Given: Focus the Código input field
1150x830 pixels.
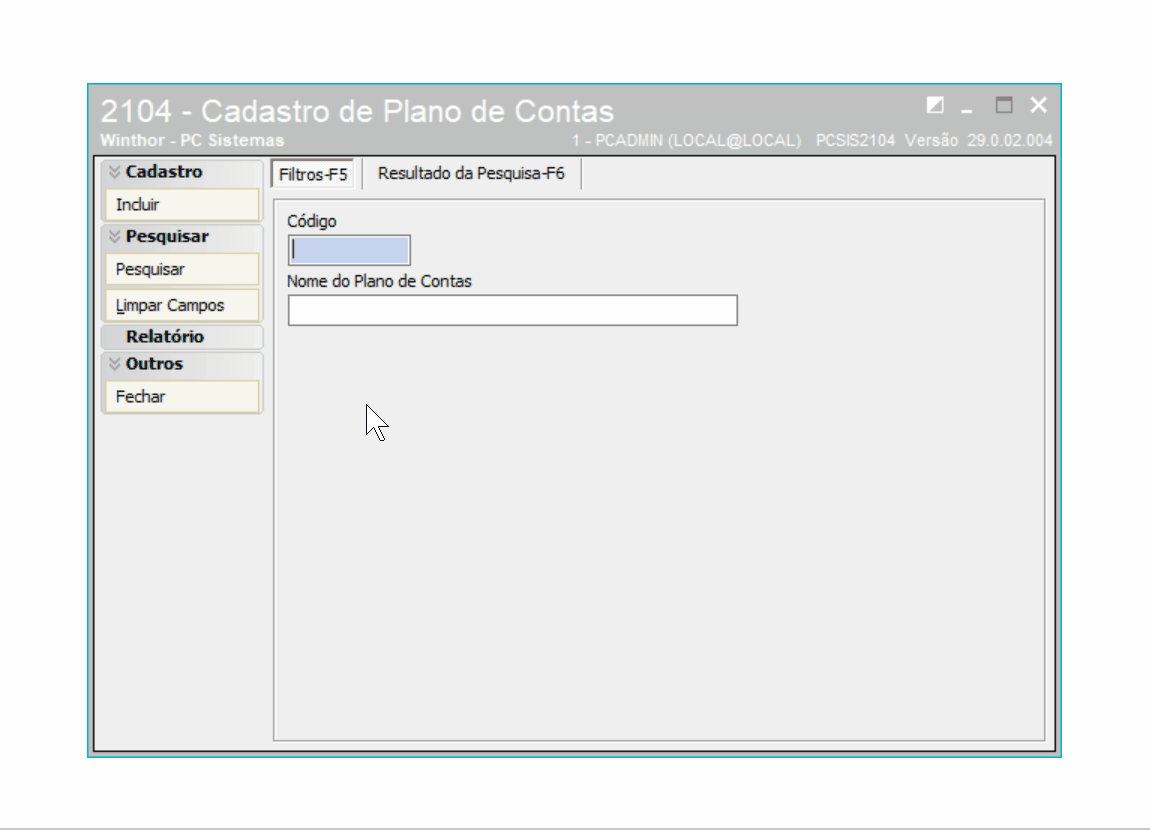Looking at the screenshot, I should click(349, 250).
